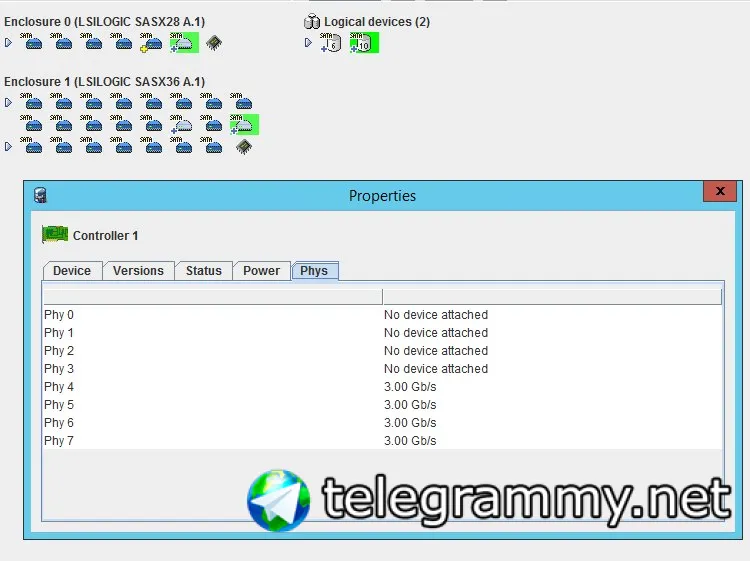Screen dimensions: 750x561
Task: Click the Phy 0 row label
Action: (x=59, y=315)
